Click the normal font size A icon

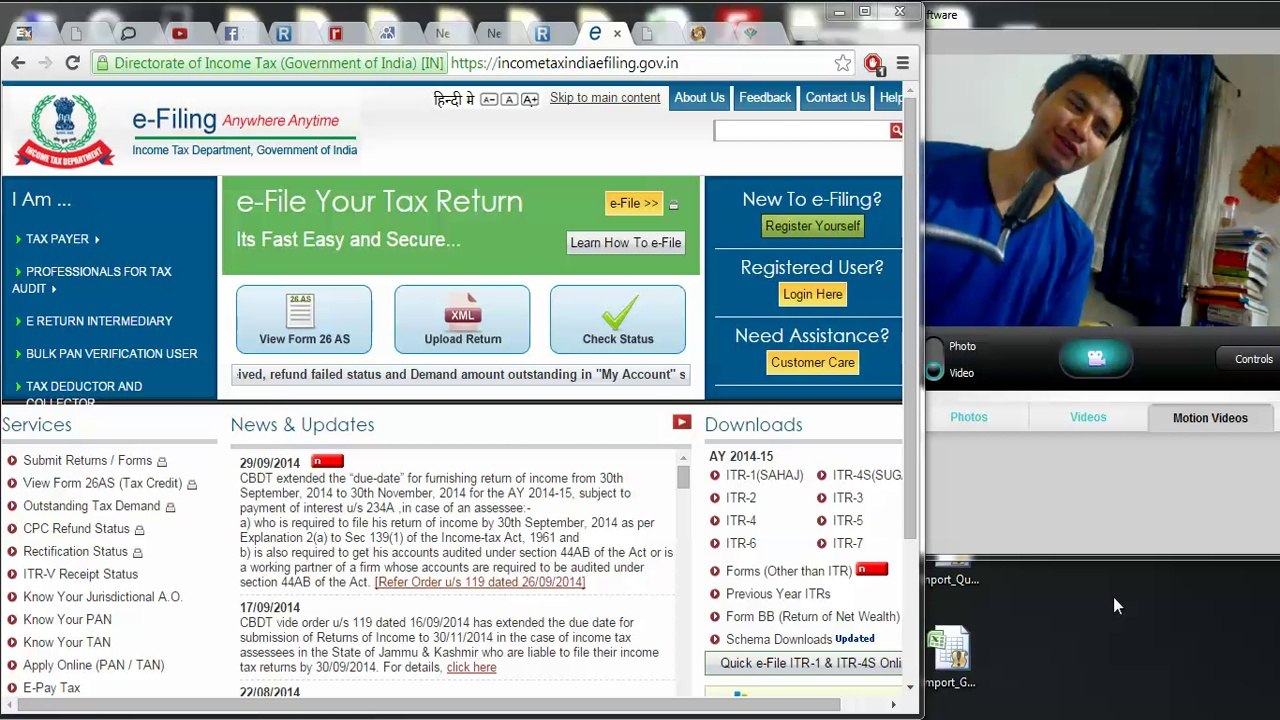509,99
